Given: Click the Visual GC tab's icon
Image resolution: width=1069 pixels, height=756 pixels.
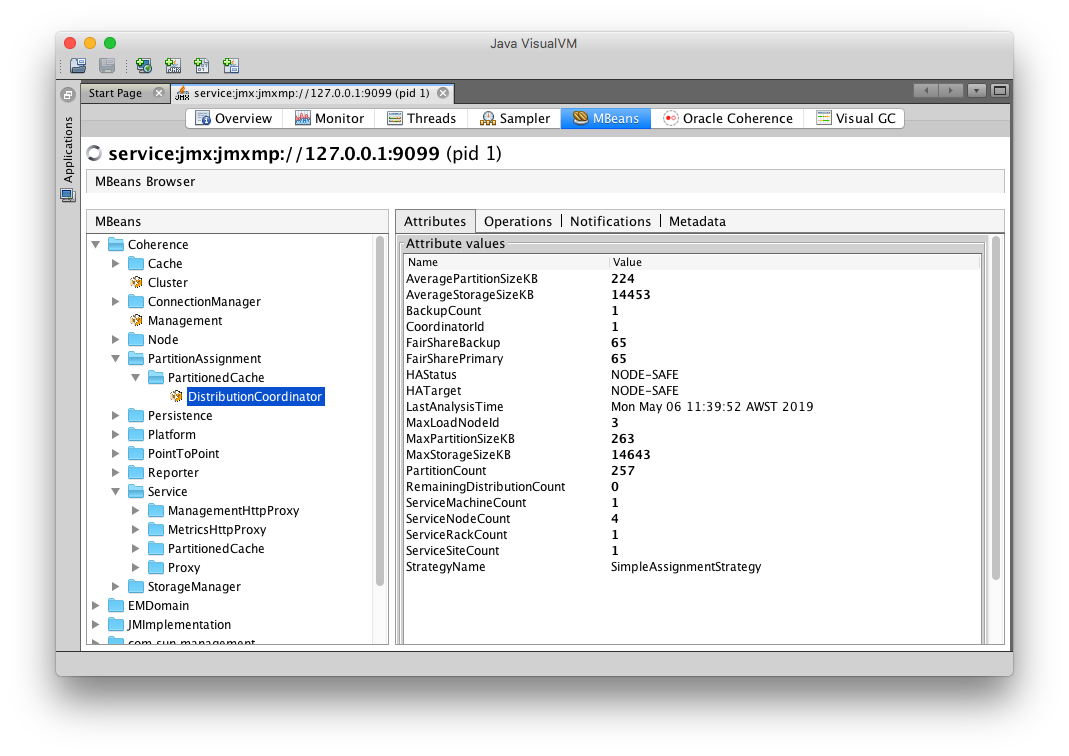Looking at the screenshot, I should [824, 118].
